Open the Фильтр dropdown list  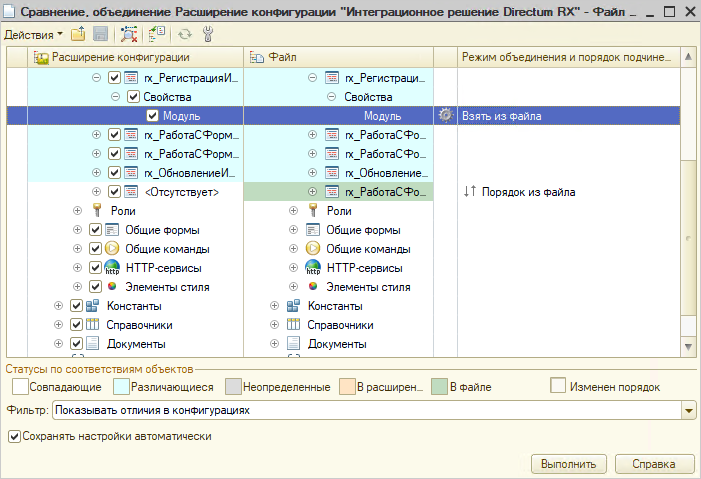point(688,410)
